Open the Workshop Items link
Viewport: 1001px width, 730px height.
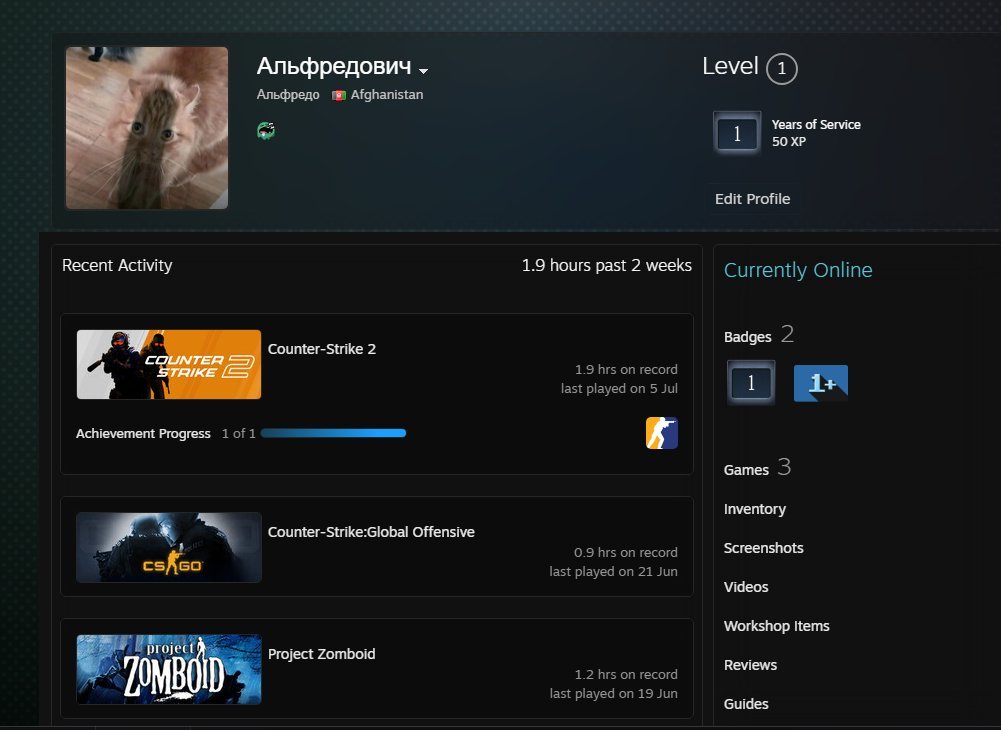pos(776,626)
